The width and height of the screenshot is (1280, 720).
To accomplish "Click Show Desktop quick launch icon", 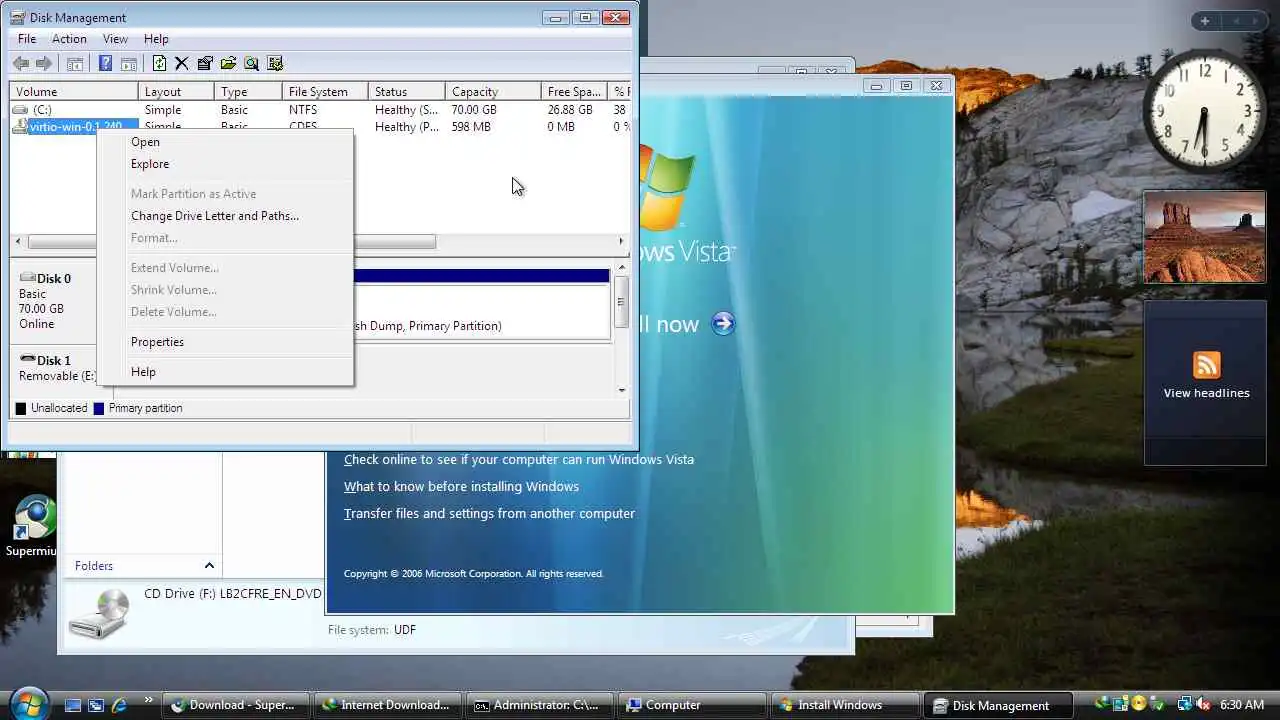I will pos(73,705).
